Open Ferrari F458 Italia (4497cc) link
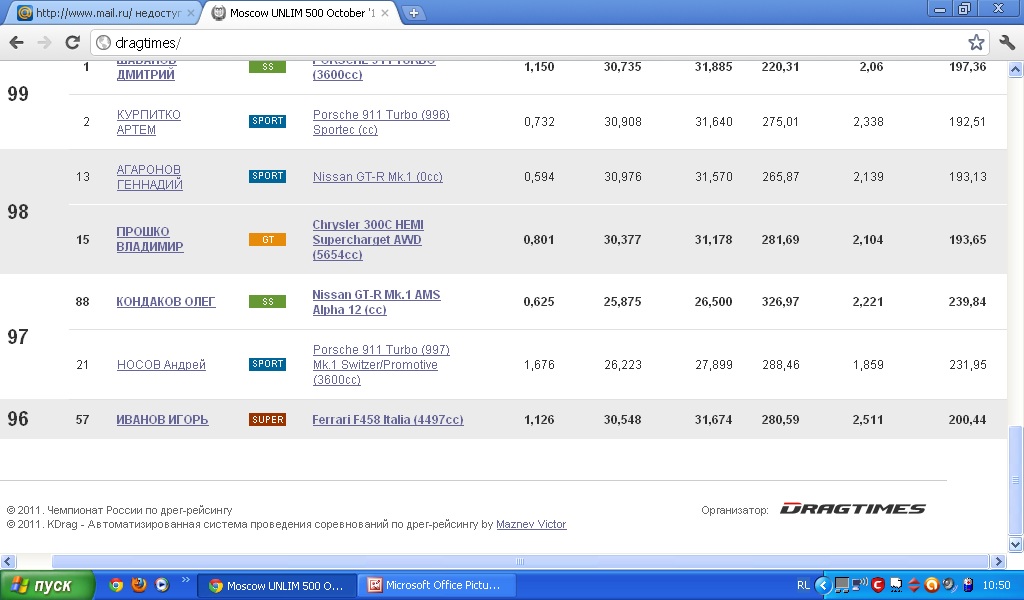Image resolution: width=1024 pixels, height=600 pixels. tap(388, 420)
